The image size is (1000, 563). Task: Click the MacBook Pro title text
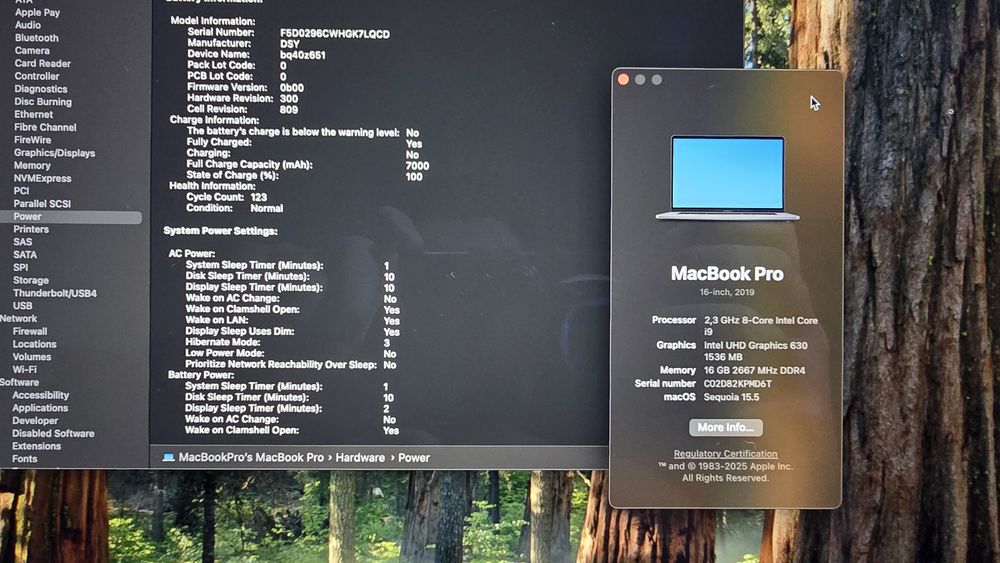(x=727, y=274)
